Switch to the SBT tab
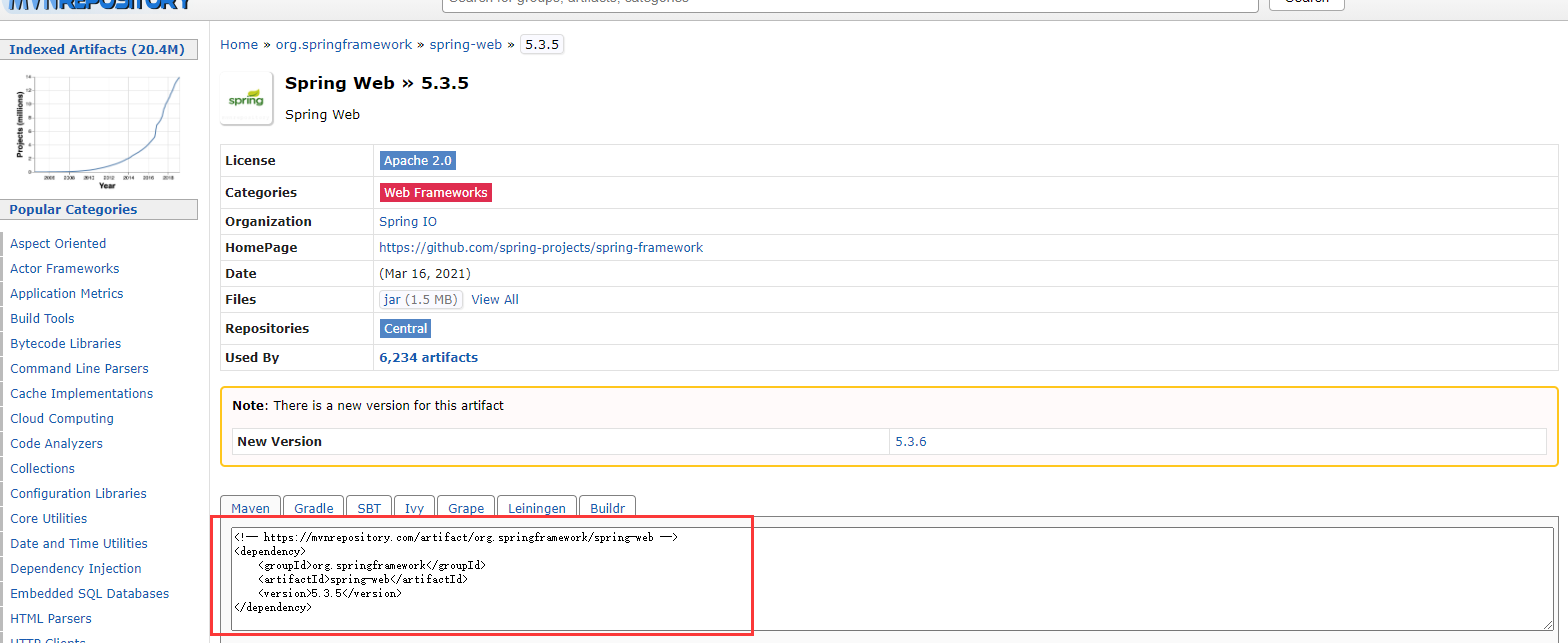1568x643 pixels. [369, 506]
